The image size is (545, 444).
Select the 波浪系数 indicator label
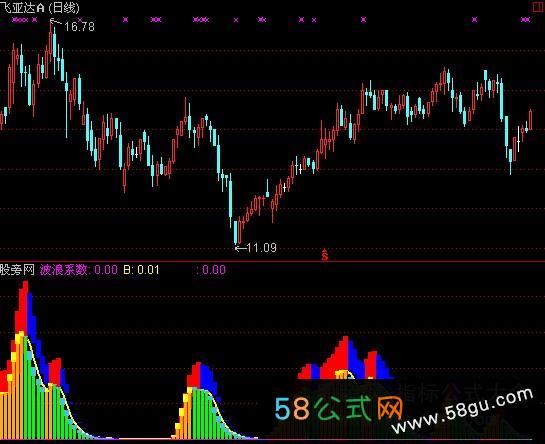click(64, 269)
